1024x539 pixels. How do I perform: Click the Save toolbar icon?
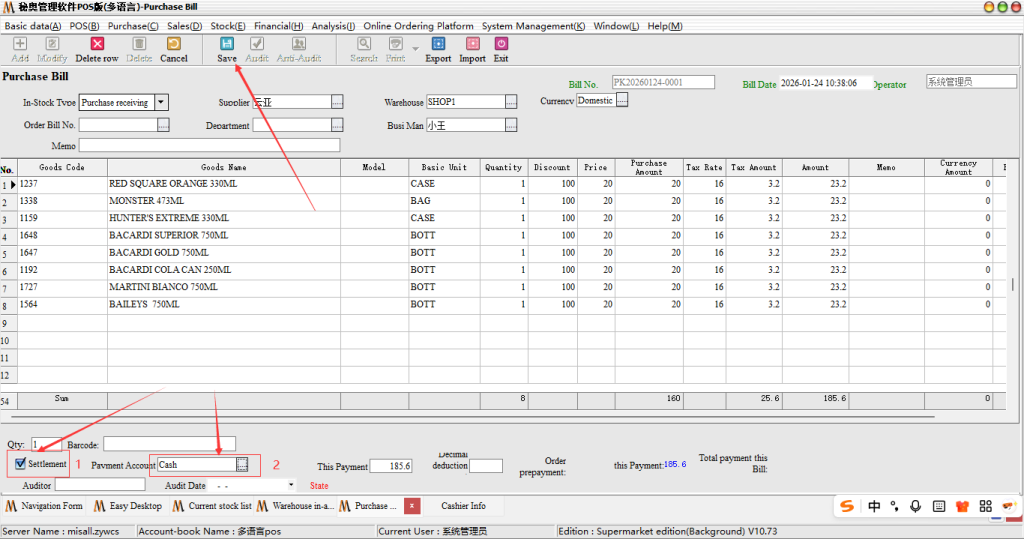pos(227,45)
